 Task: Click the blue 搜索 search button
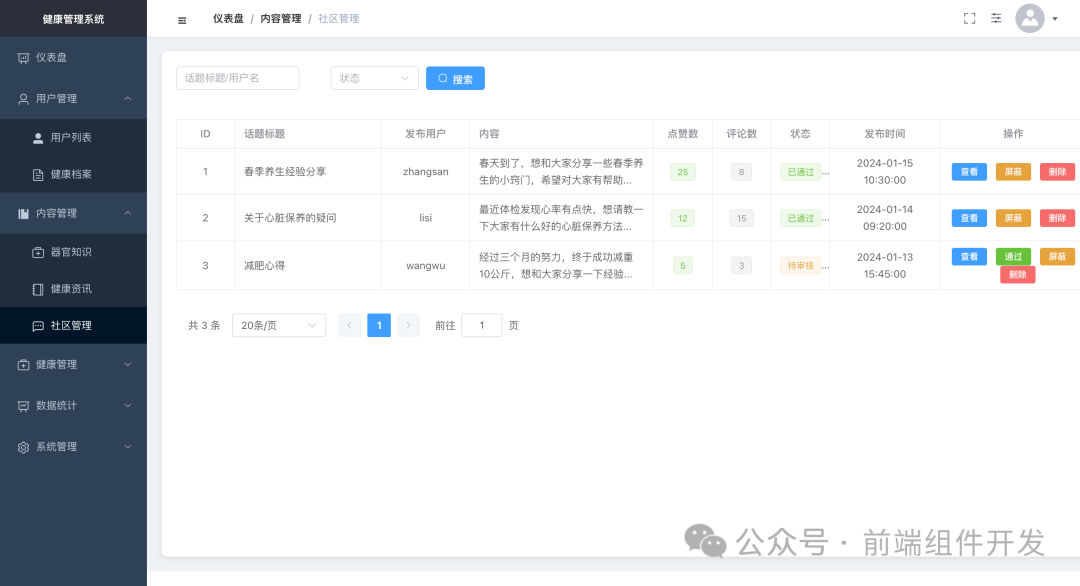(455, 78)
